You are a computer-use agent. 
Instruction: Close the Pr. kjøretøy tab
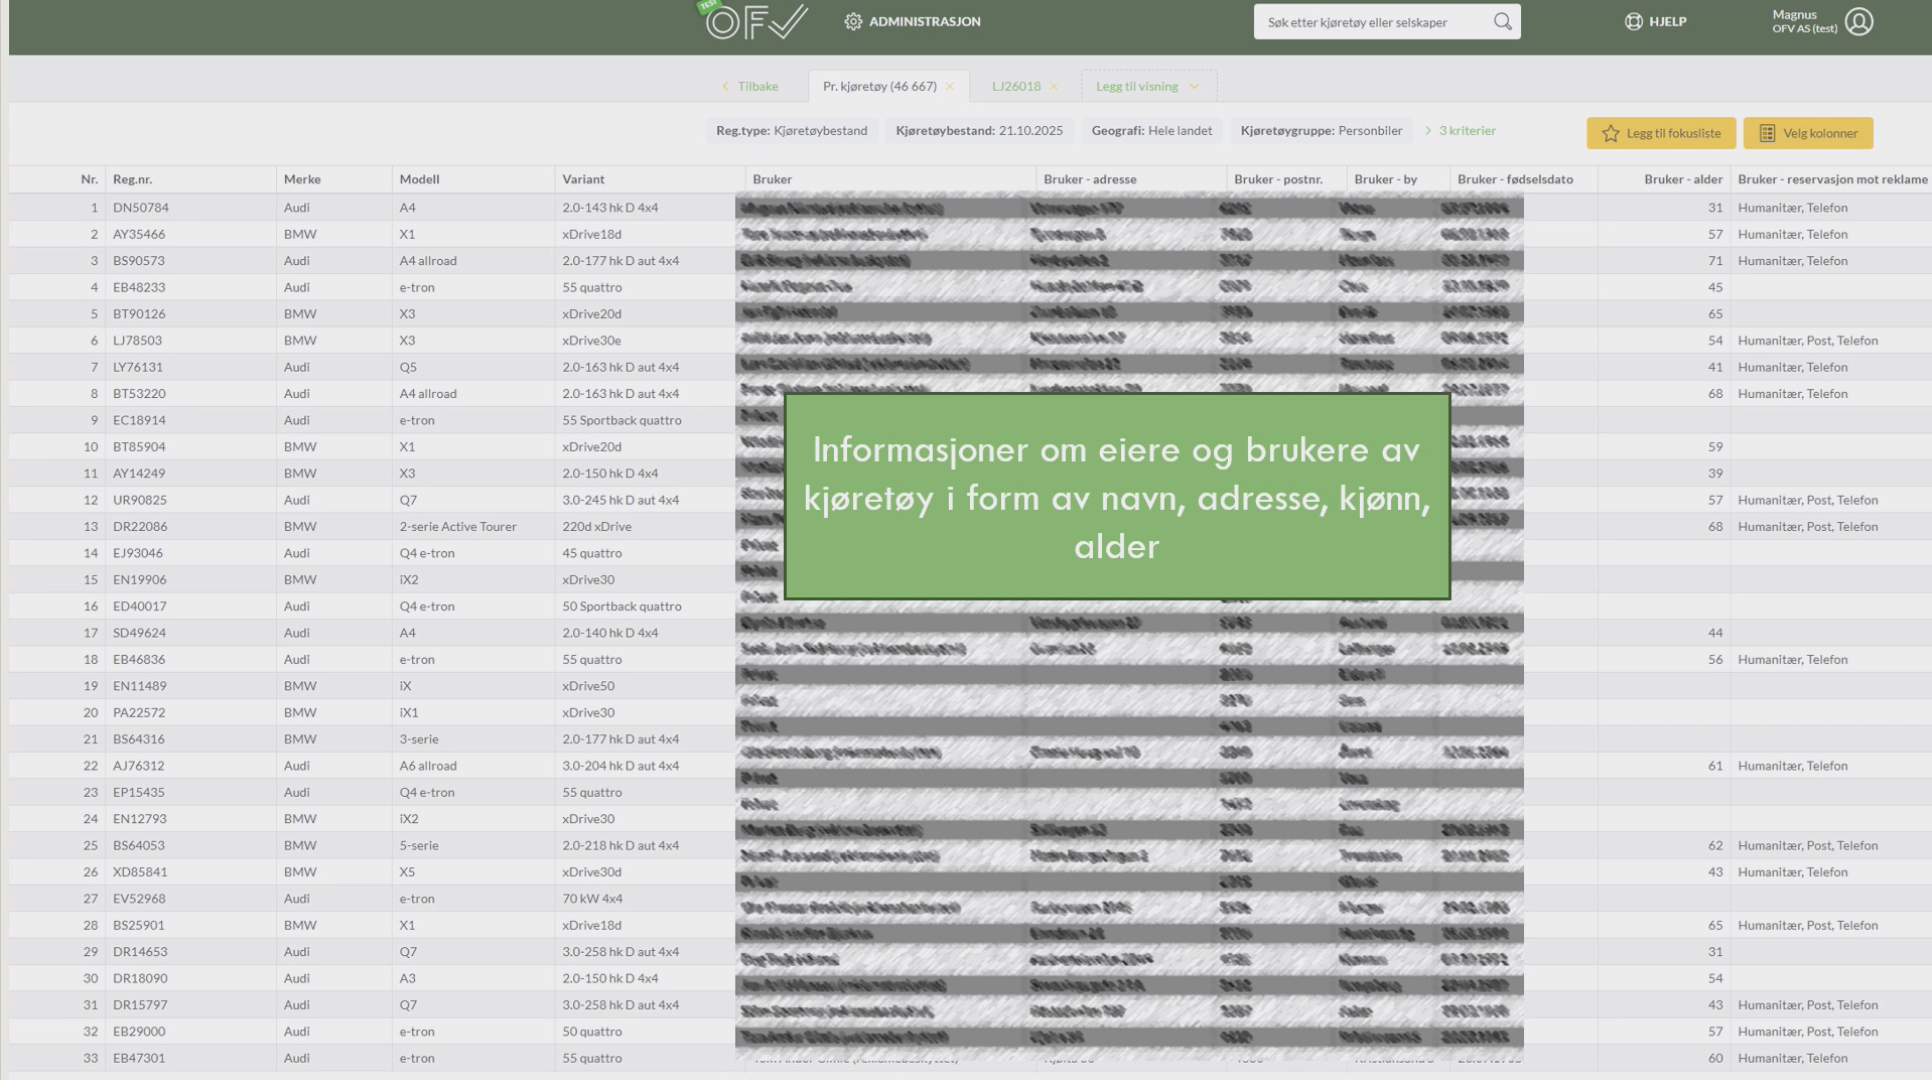click(x=950, y=87)
